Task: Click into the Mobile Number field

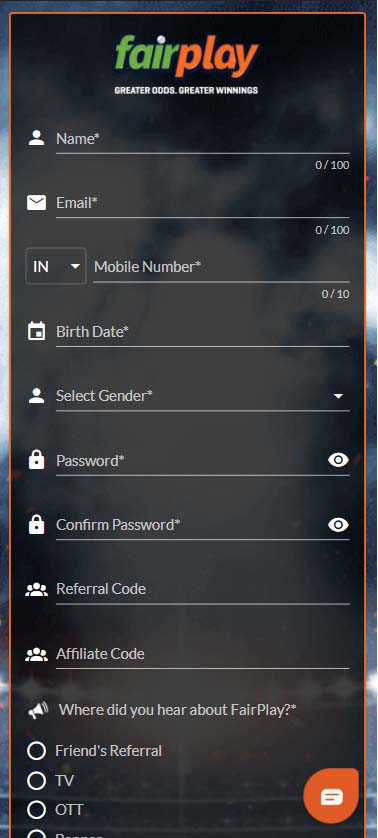Action: point(221,267)
